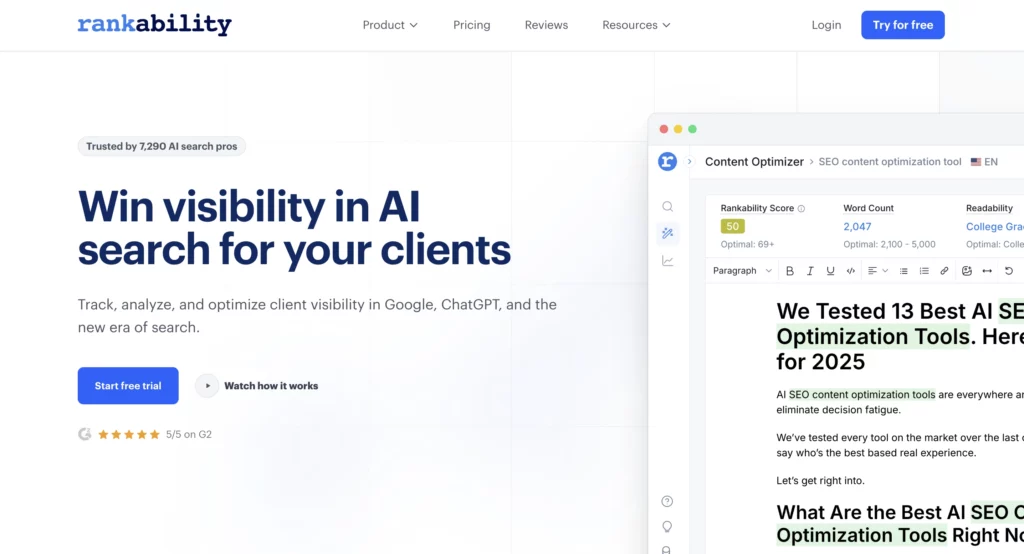The image size is (1024, 554).
Task: Open the magic wand optimizer sidebar icon
Action: (667, 233)
